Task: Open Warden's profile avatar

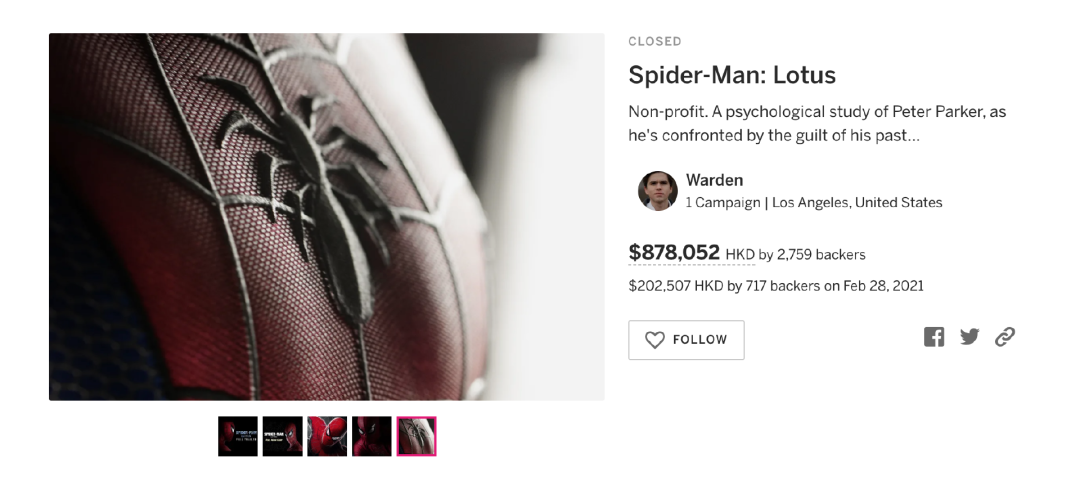Action: [x=657, y=190]
